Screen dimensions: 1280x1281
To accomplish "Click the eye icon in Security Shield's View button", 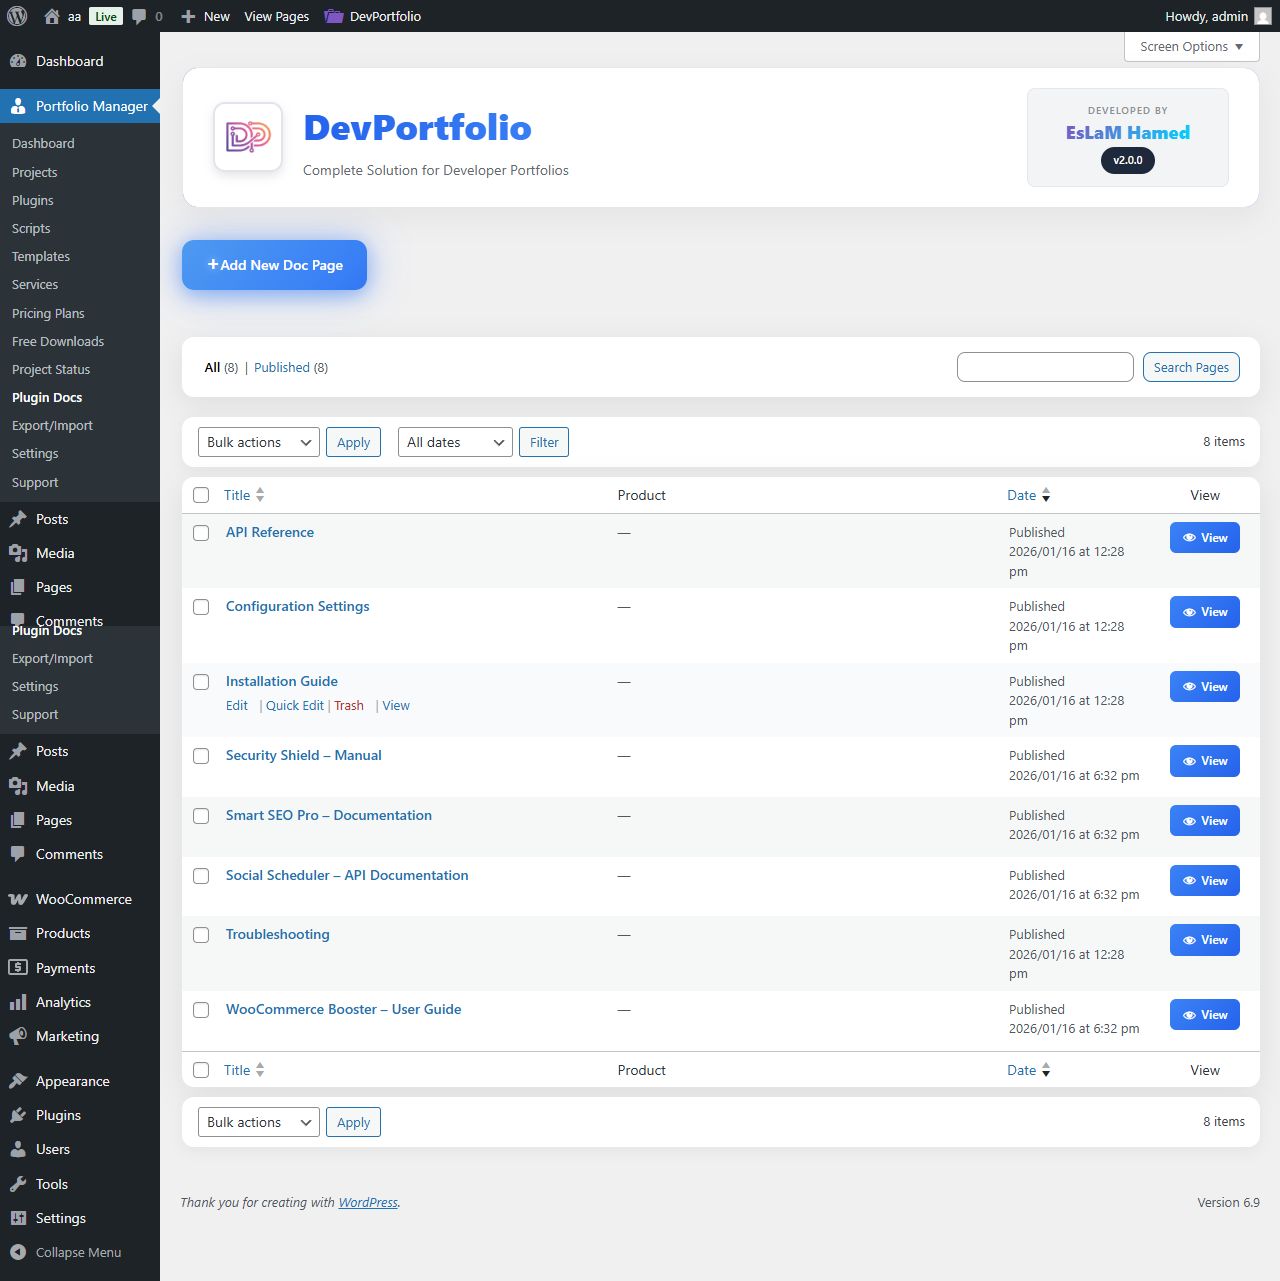I will [1190, 761].
